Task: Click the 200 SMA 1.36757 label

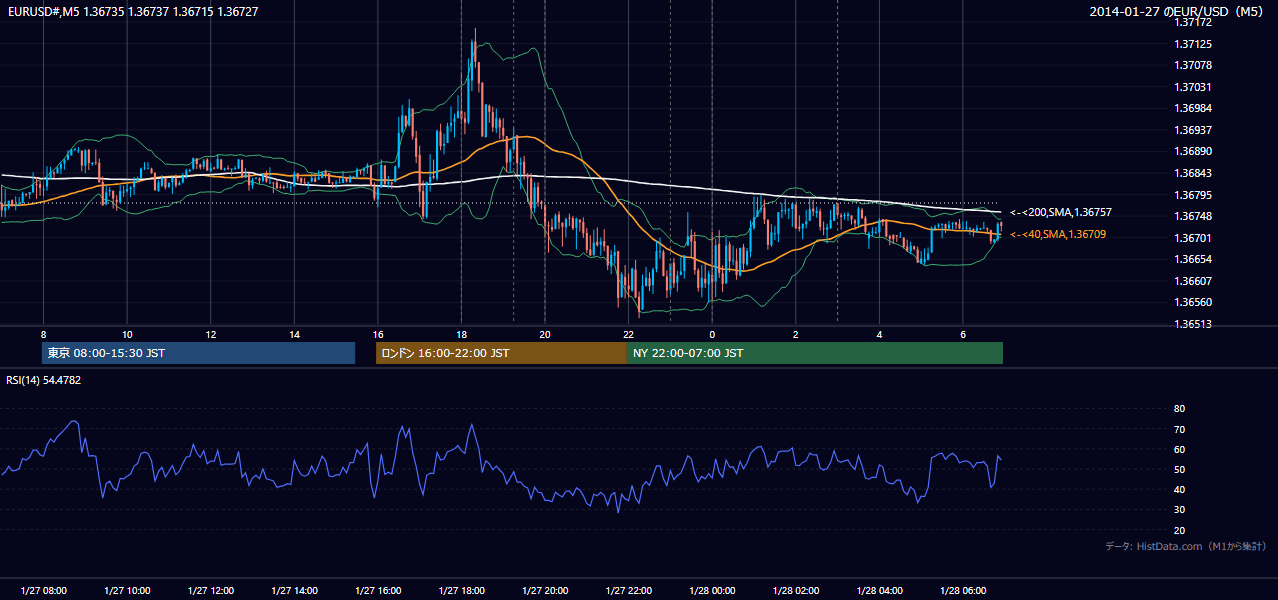Action: (1060, 213)
